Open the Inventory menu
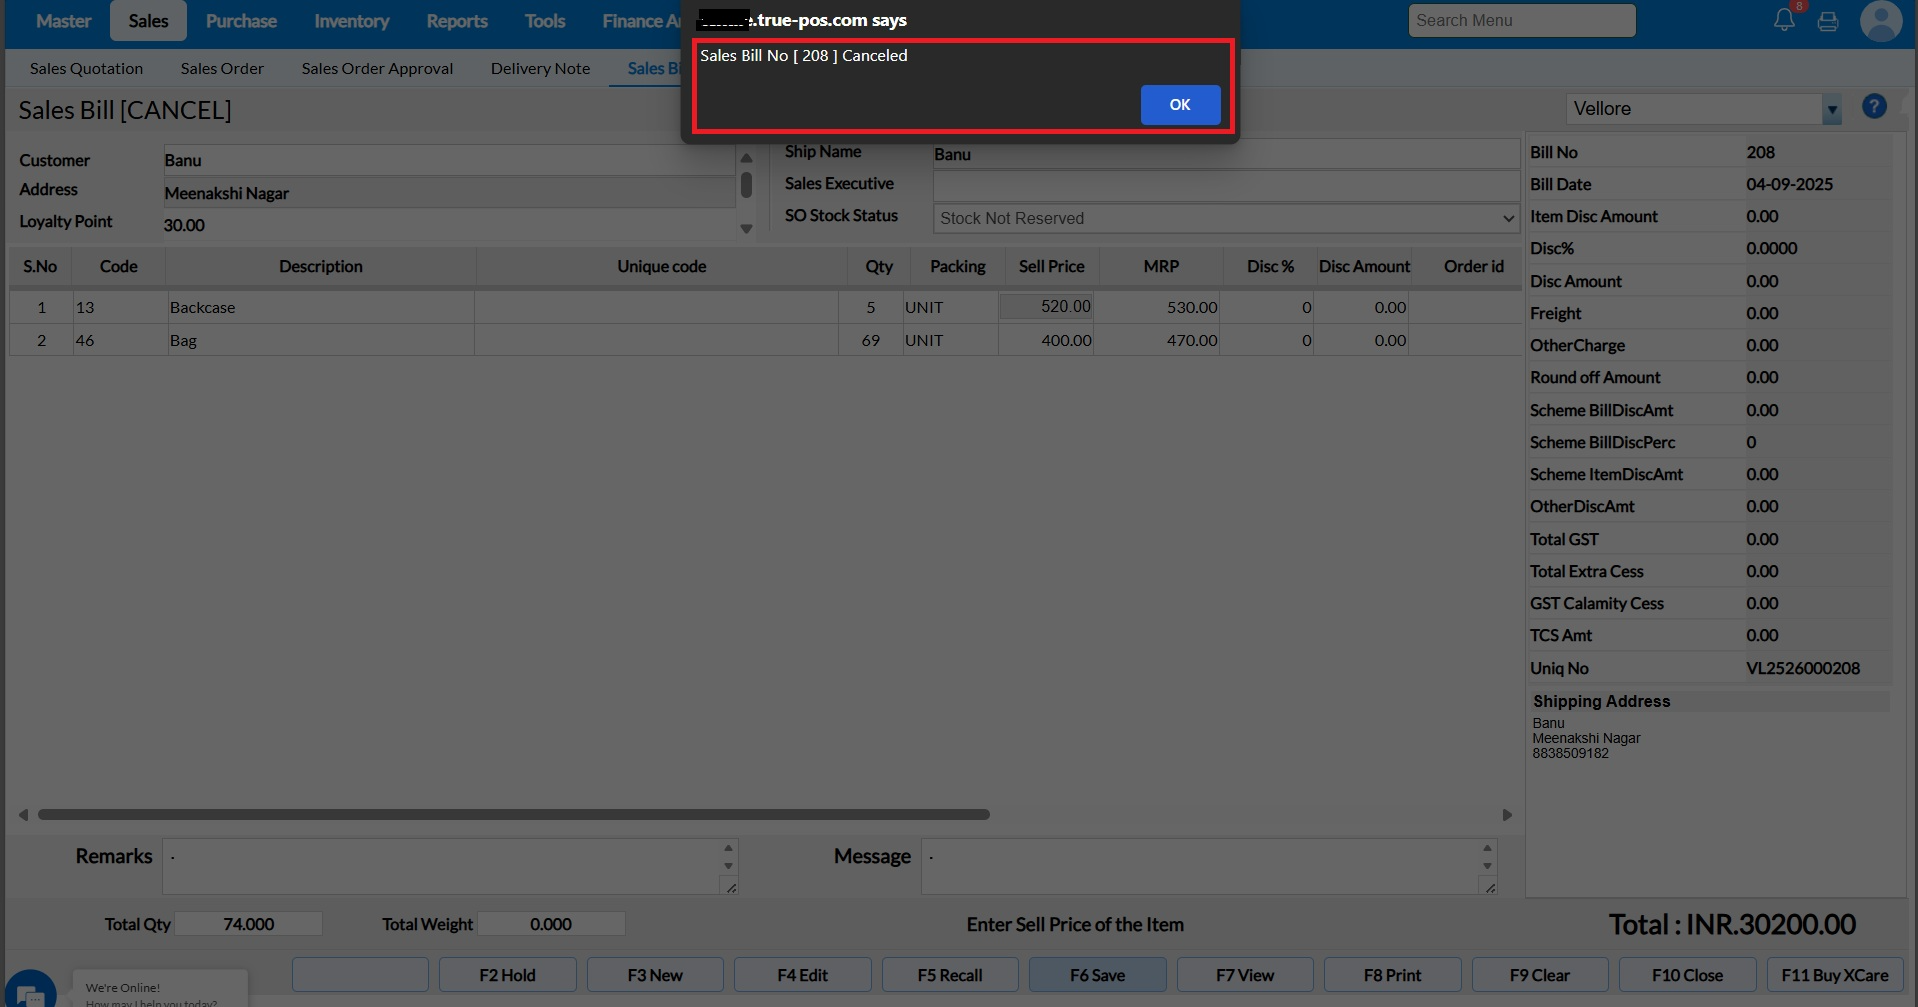The height and width of the screenshot is (1007, 1918). point(351,21)
